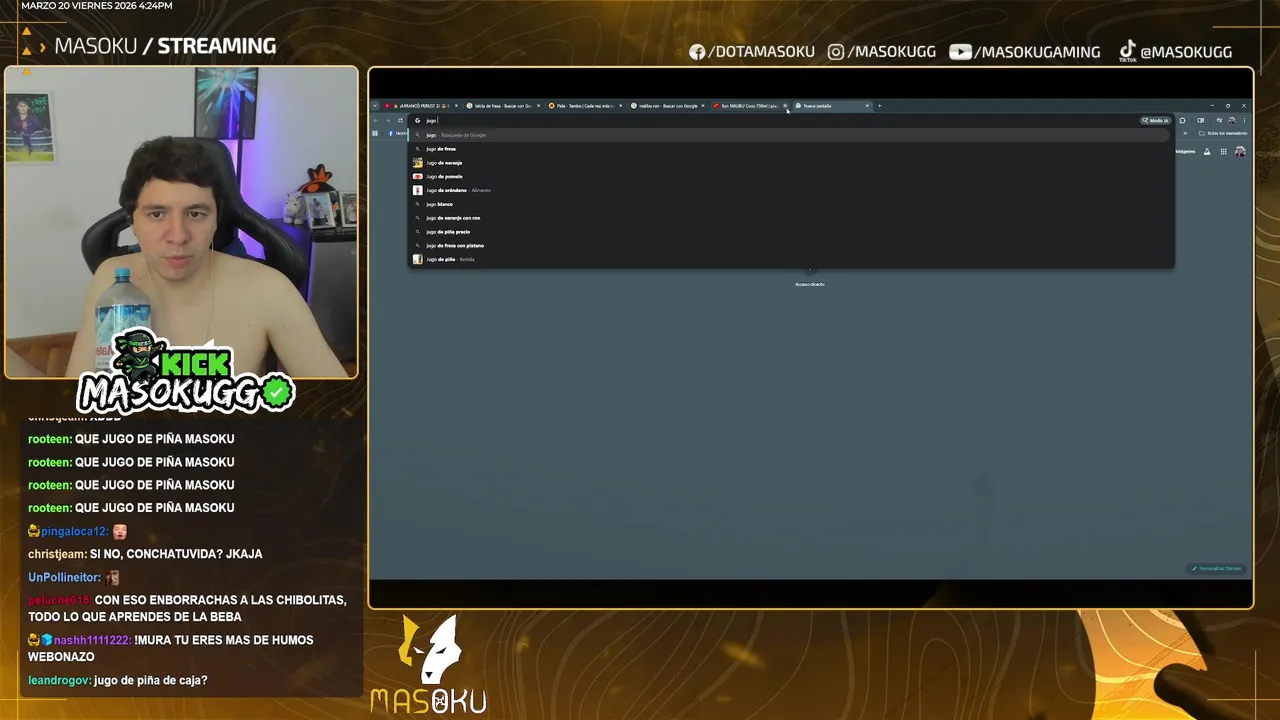Reload the page with refresh icon
1280x720 pixels.
[400, 120]
